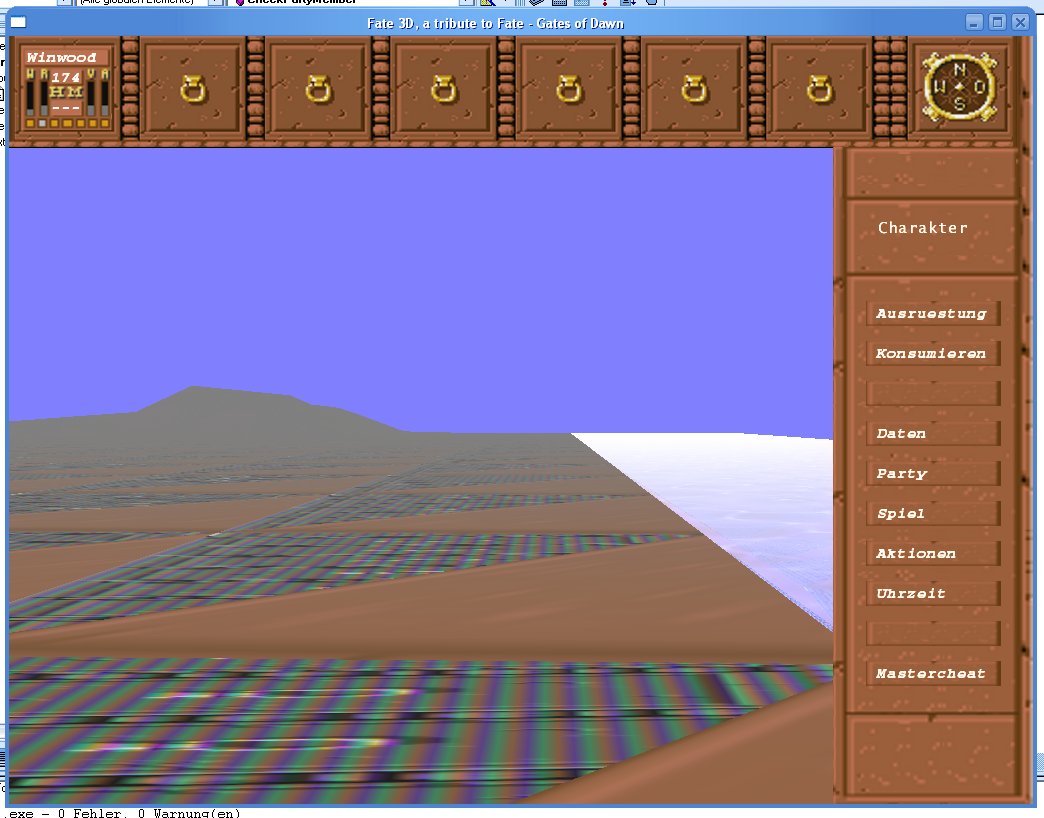This screenshot has width=1044, height=818.
Task: Open the third of the six ring slots
Action: point(443,88)
